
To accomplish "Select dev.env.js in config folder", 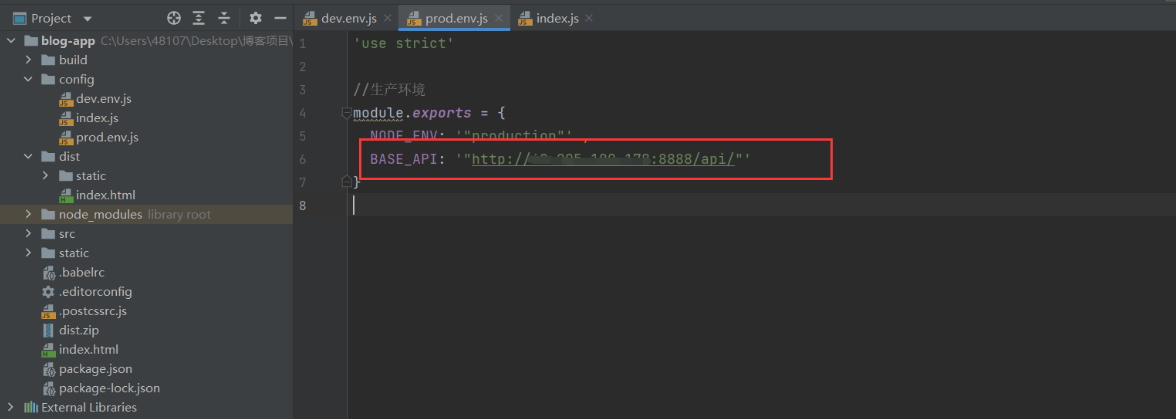I will point(104,99).
